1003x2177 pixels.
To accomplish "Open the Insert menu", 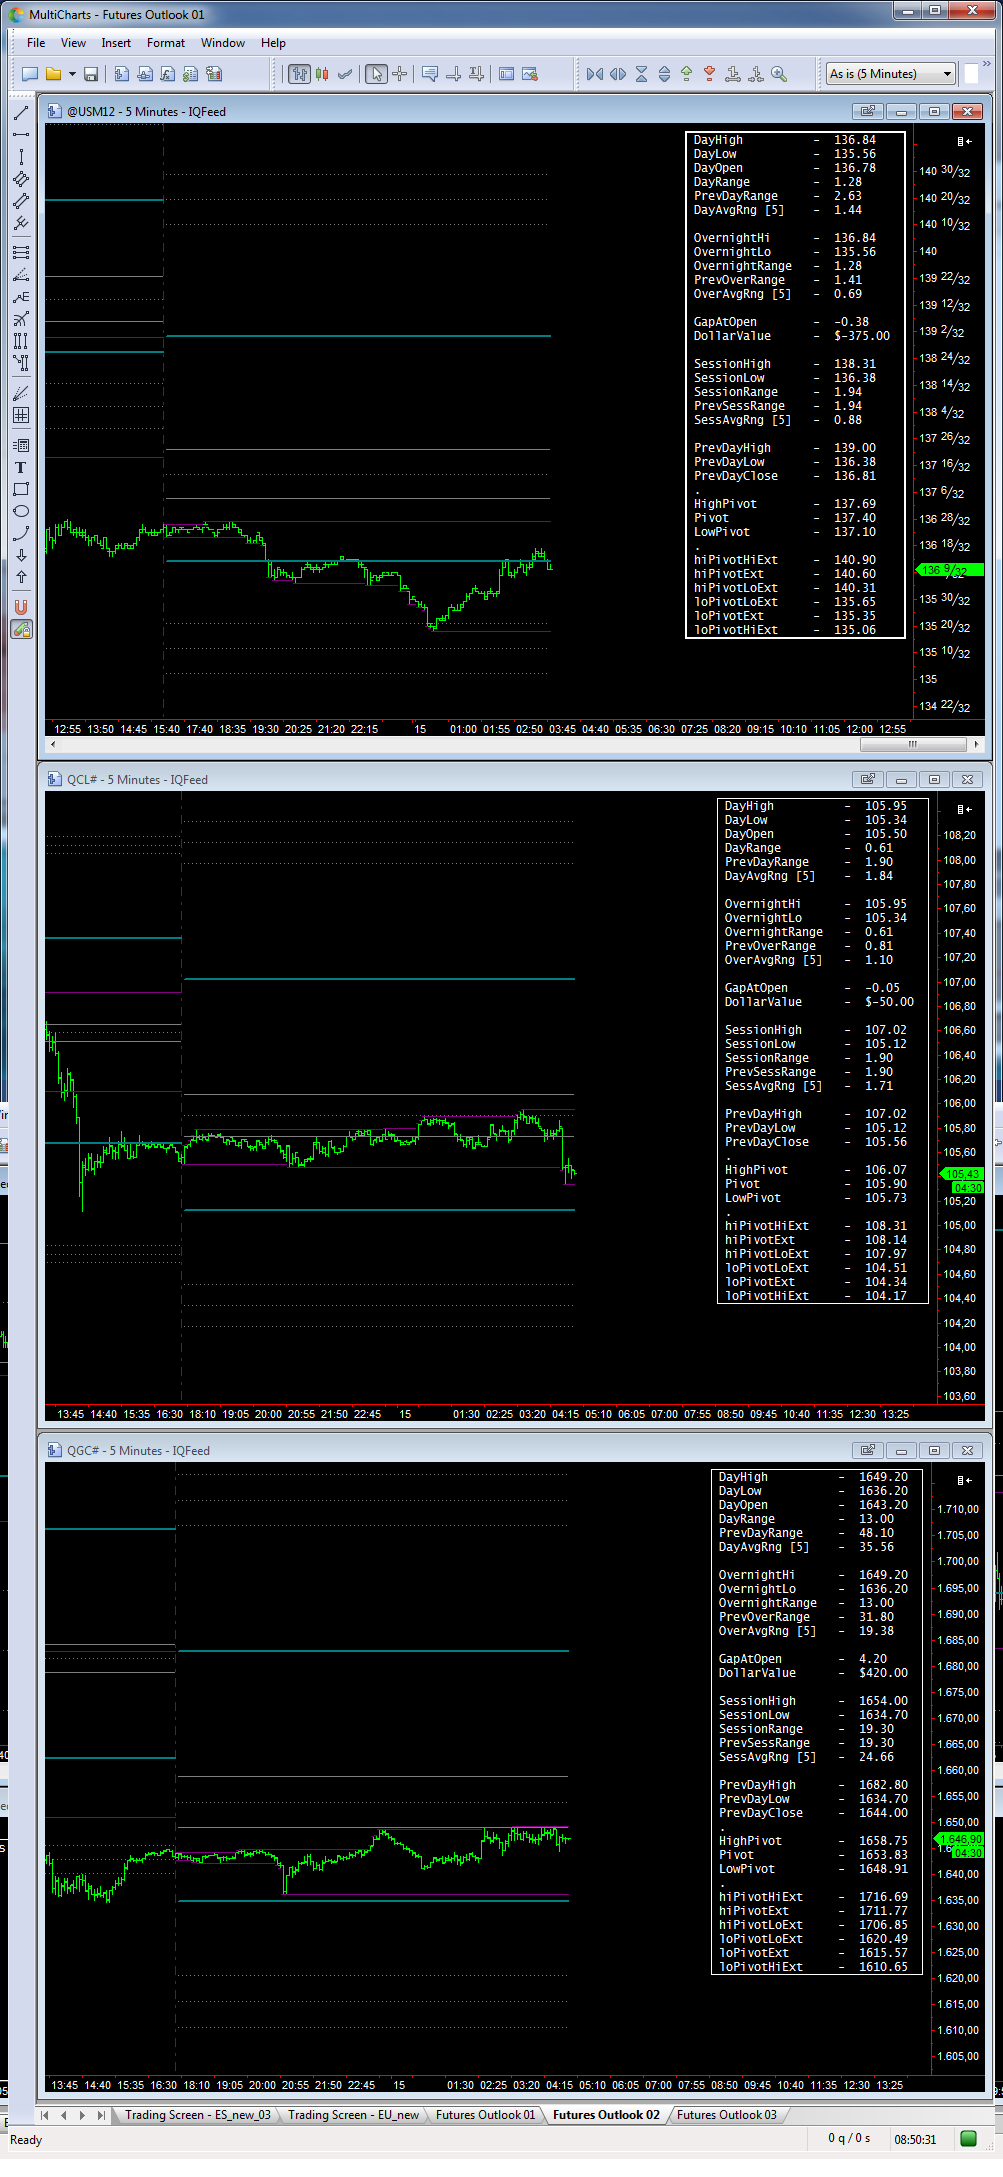I will (x=116, y=43).
